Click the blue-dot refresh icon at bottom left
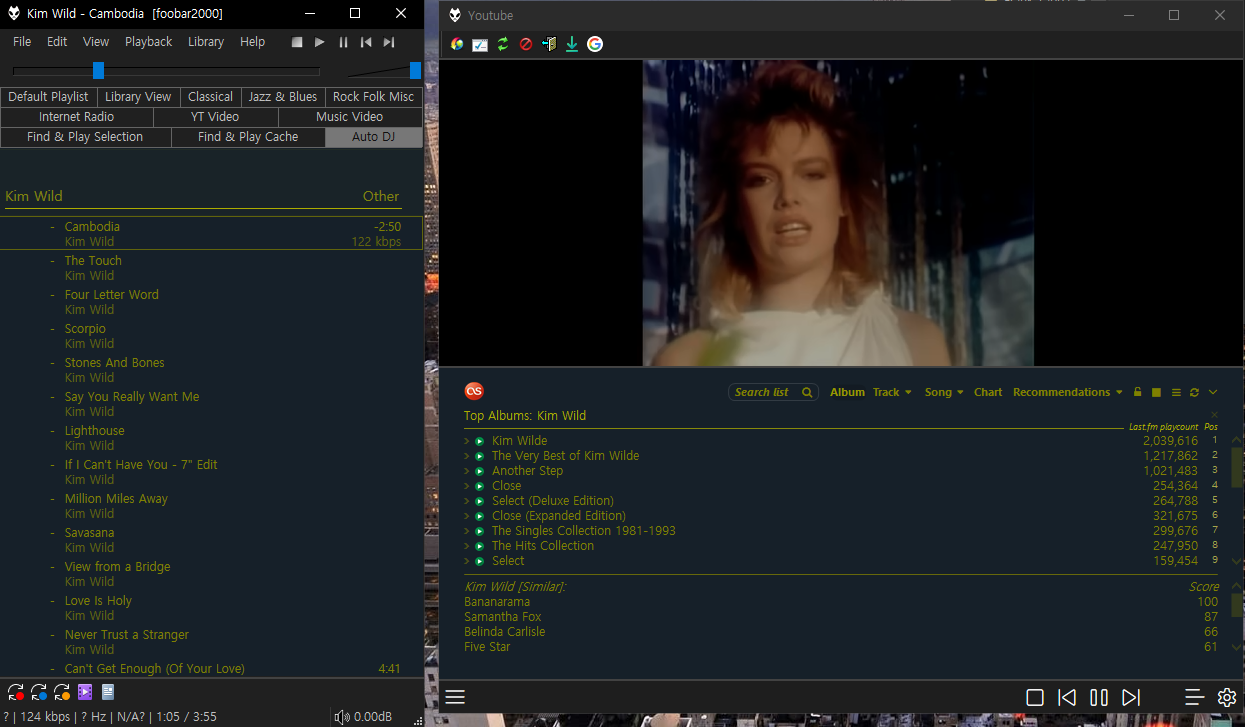The image size is (1245, 727). 39,691
